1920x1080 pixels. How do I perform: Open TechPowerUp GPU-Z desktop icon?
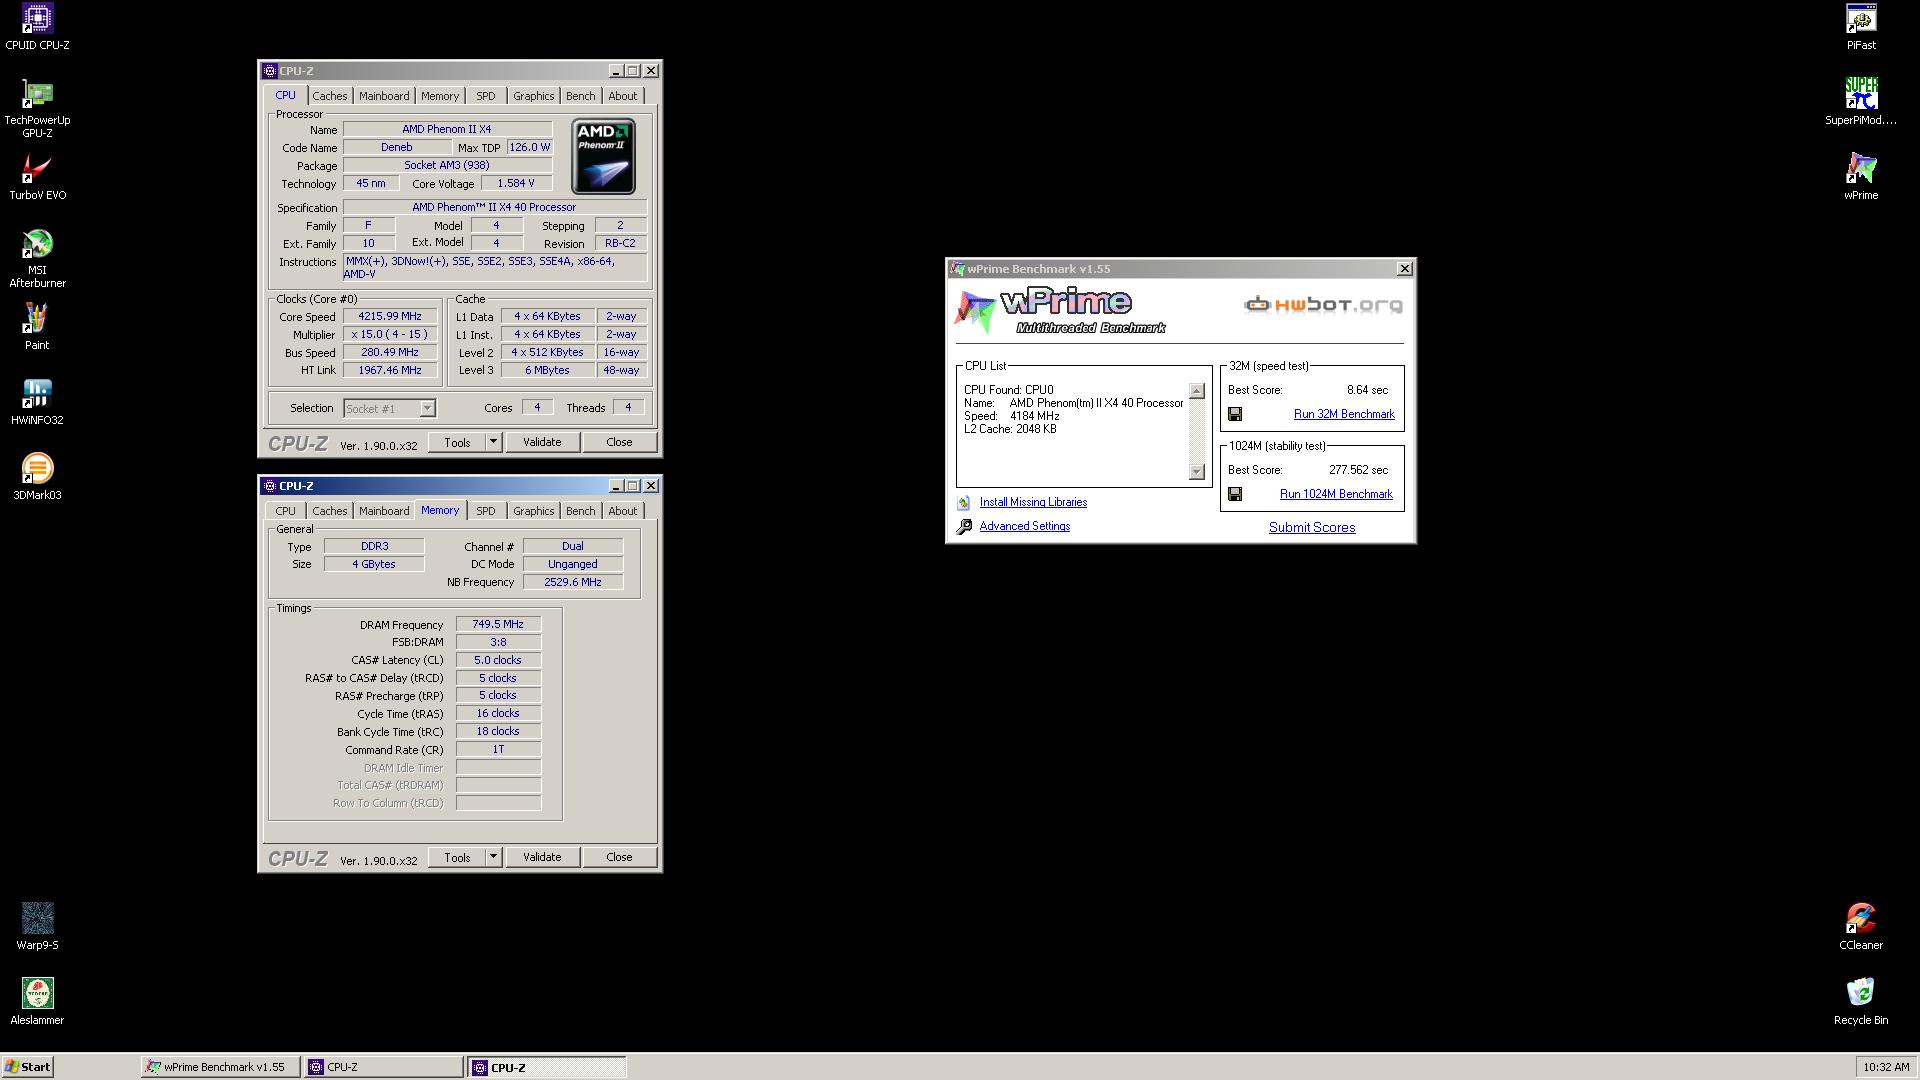[37, 108]
